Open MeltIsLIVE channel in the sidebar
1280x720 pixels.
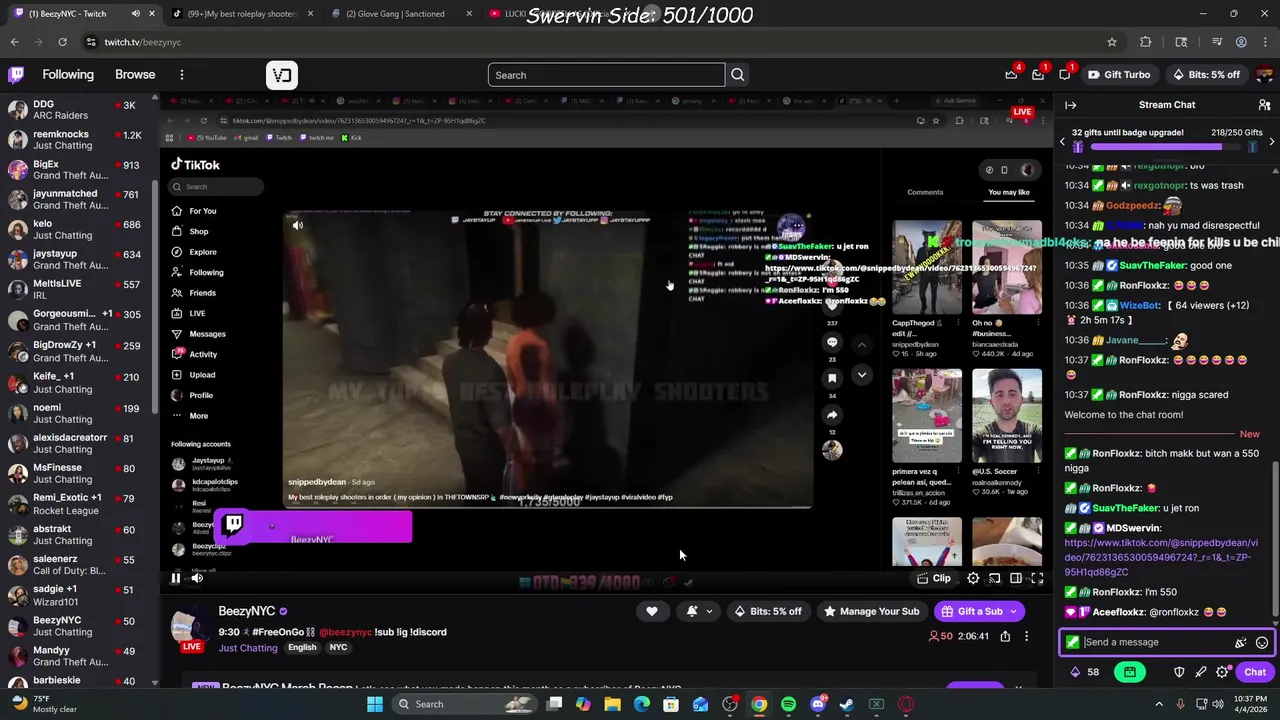(x=78, y=290)
